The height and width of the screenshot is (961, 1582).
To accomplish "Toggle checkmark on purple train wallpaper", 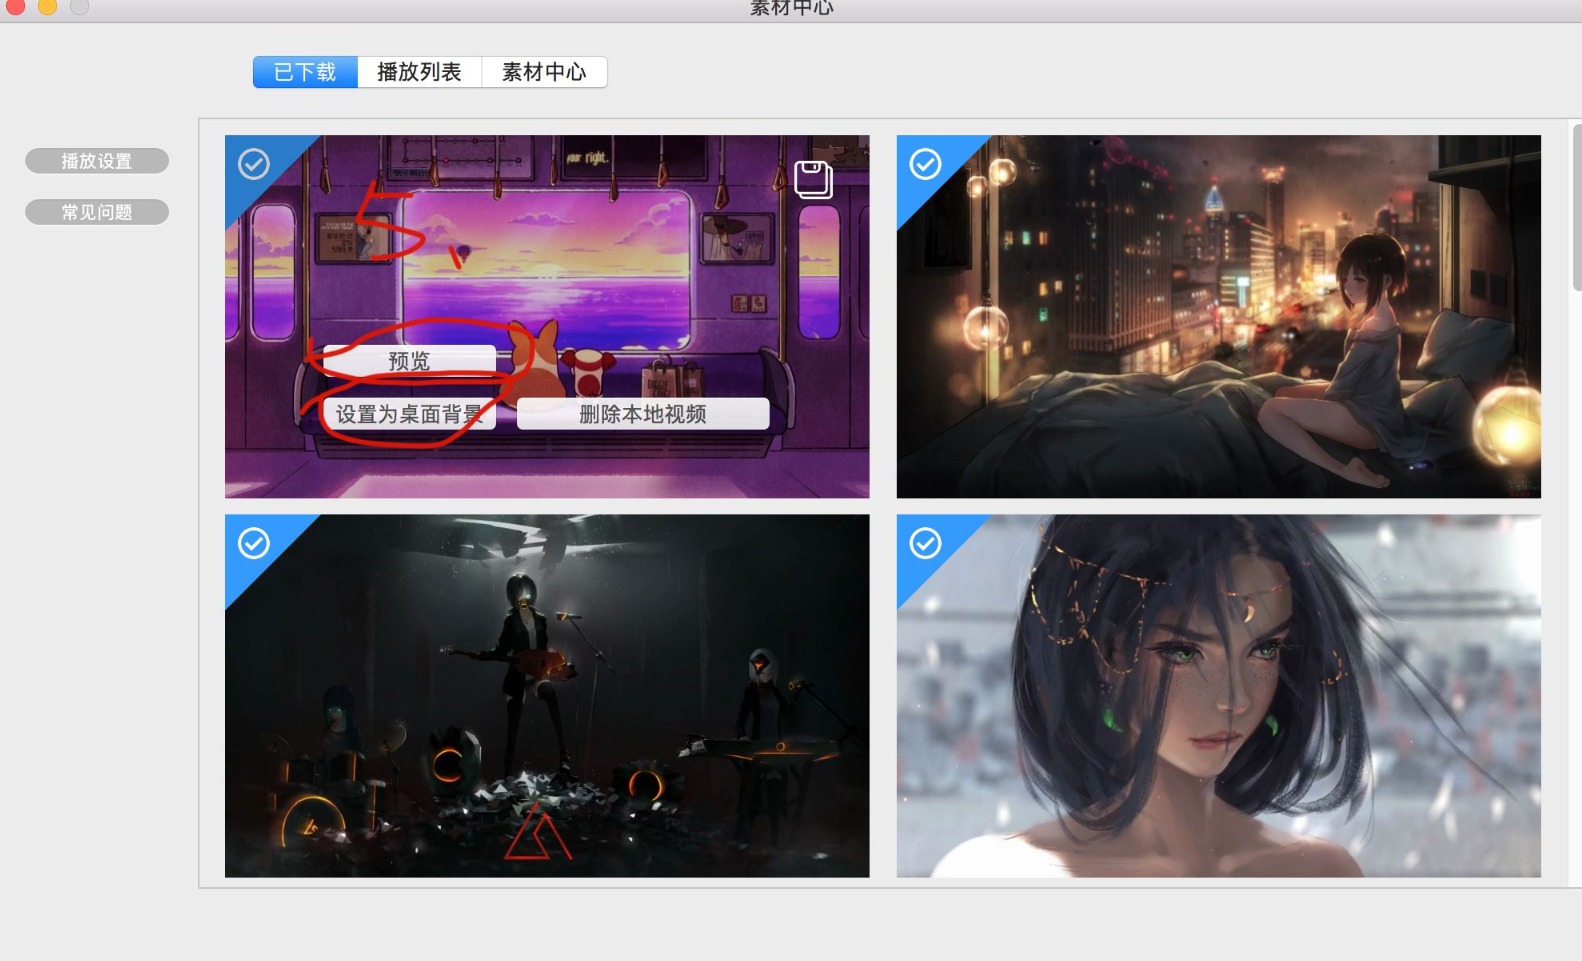I will (254, 164).
